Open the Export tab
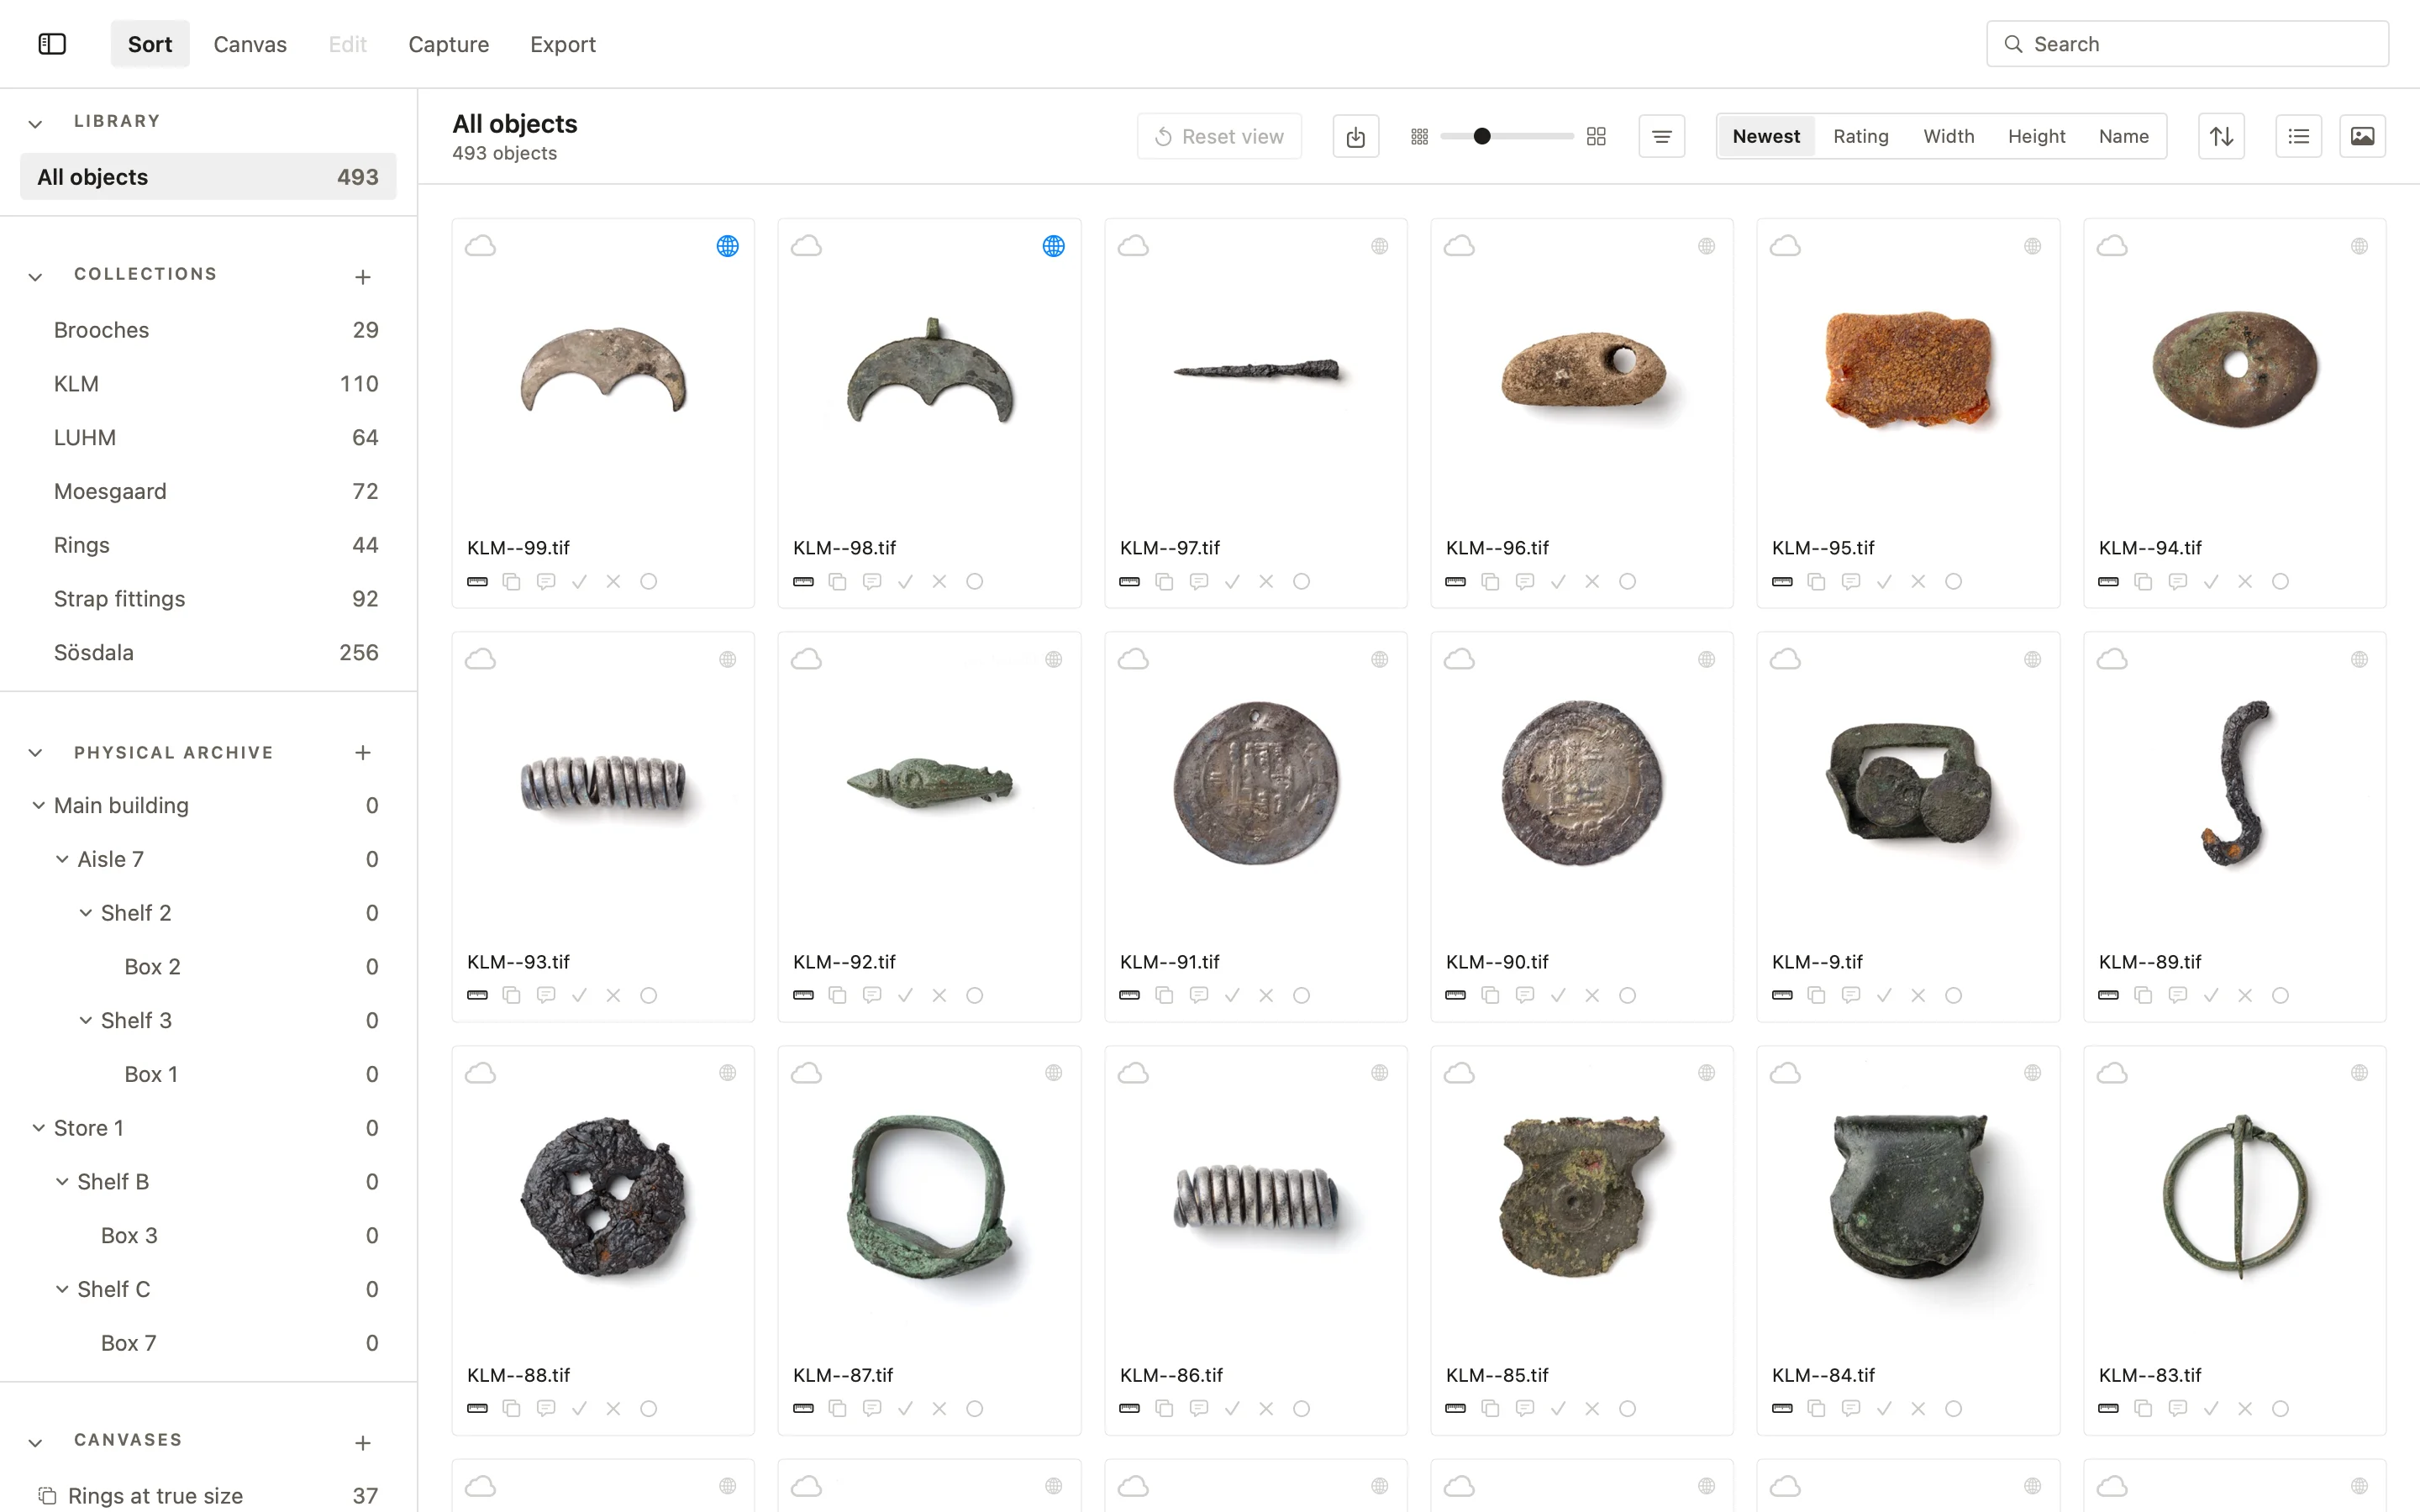The image size is (2420, 1512). [563, 44]
